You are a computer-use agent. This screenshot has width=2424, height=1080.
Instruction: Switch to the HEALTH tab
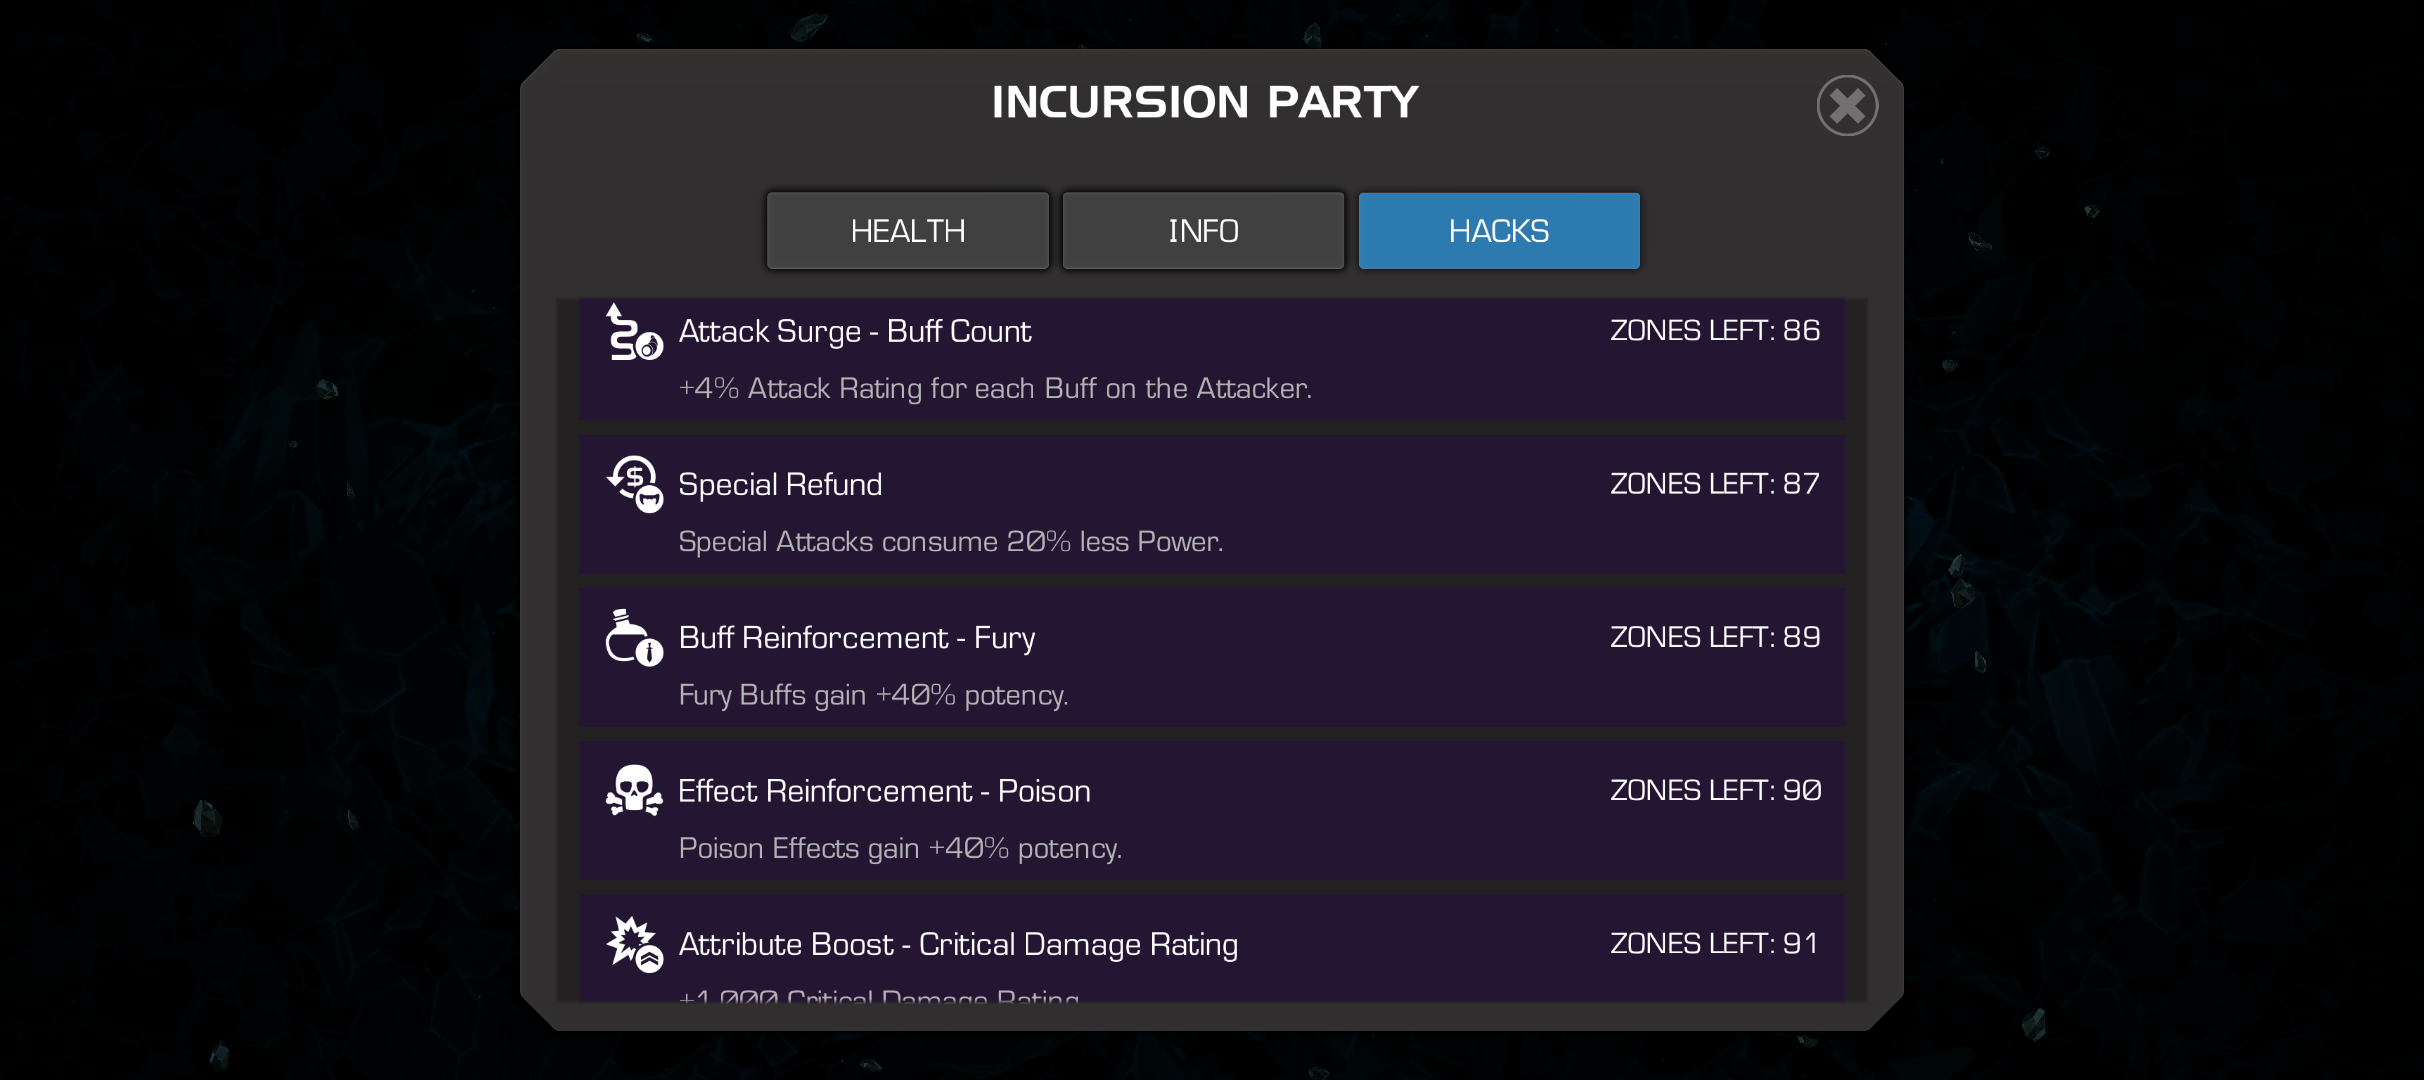coord(908,231)
